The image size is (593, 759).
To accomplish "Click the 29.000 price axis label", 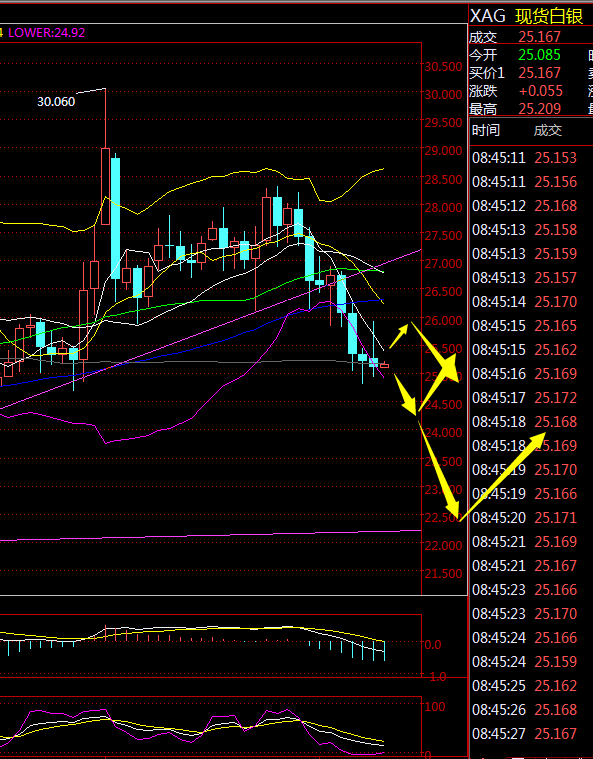I will [x=443, y=151].
